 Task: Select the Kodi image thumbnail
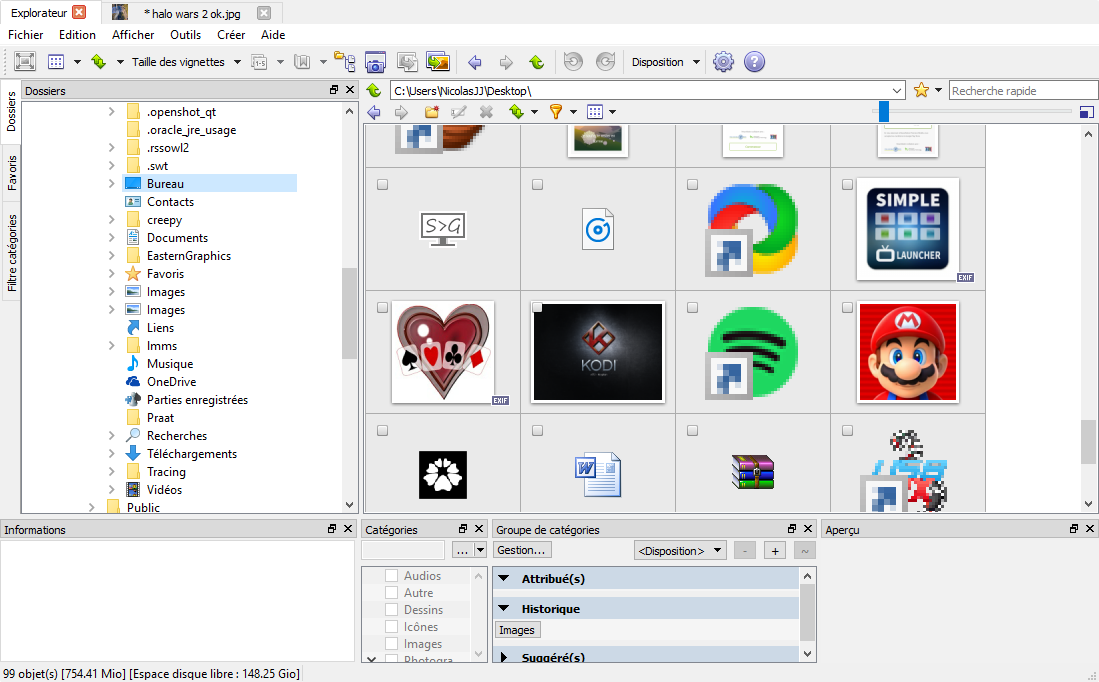(x=598, y=352)
